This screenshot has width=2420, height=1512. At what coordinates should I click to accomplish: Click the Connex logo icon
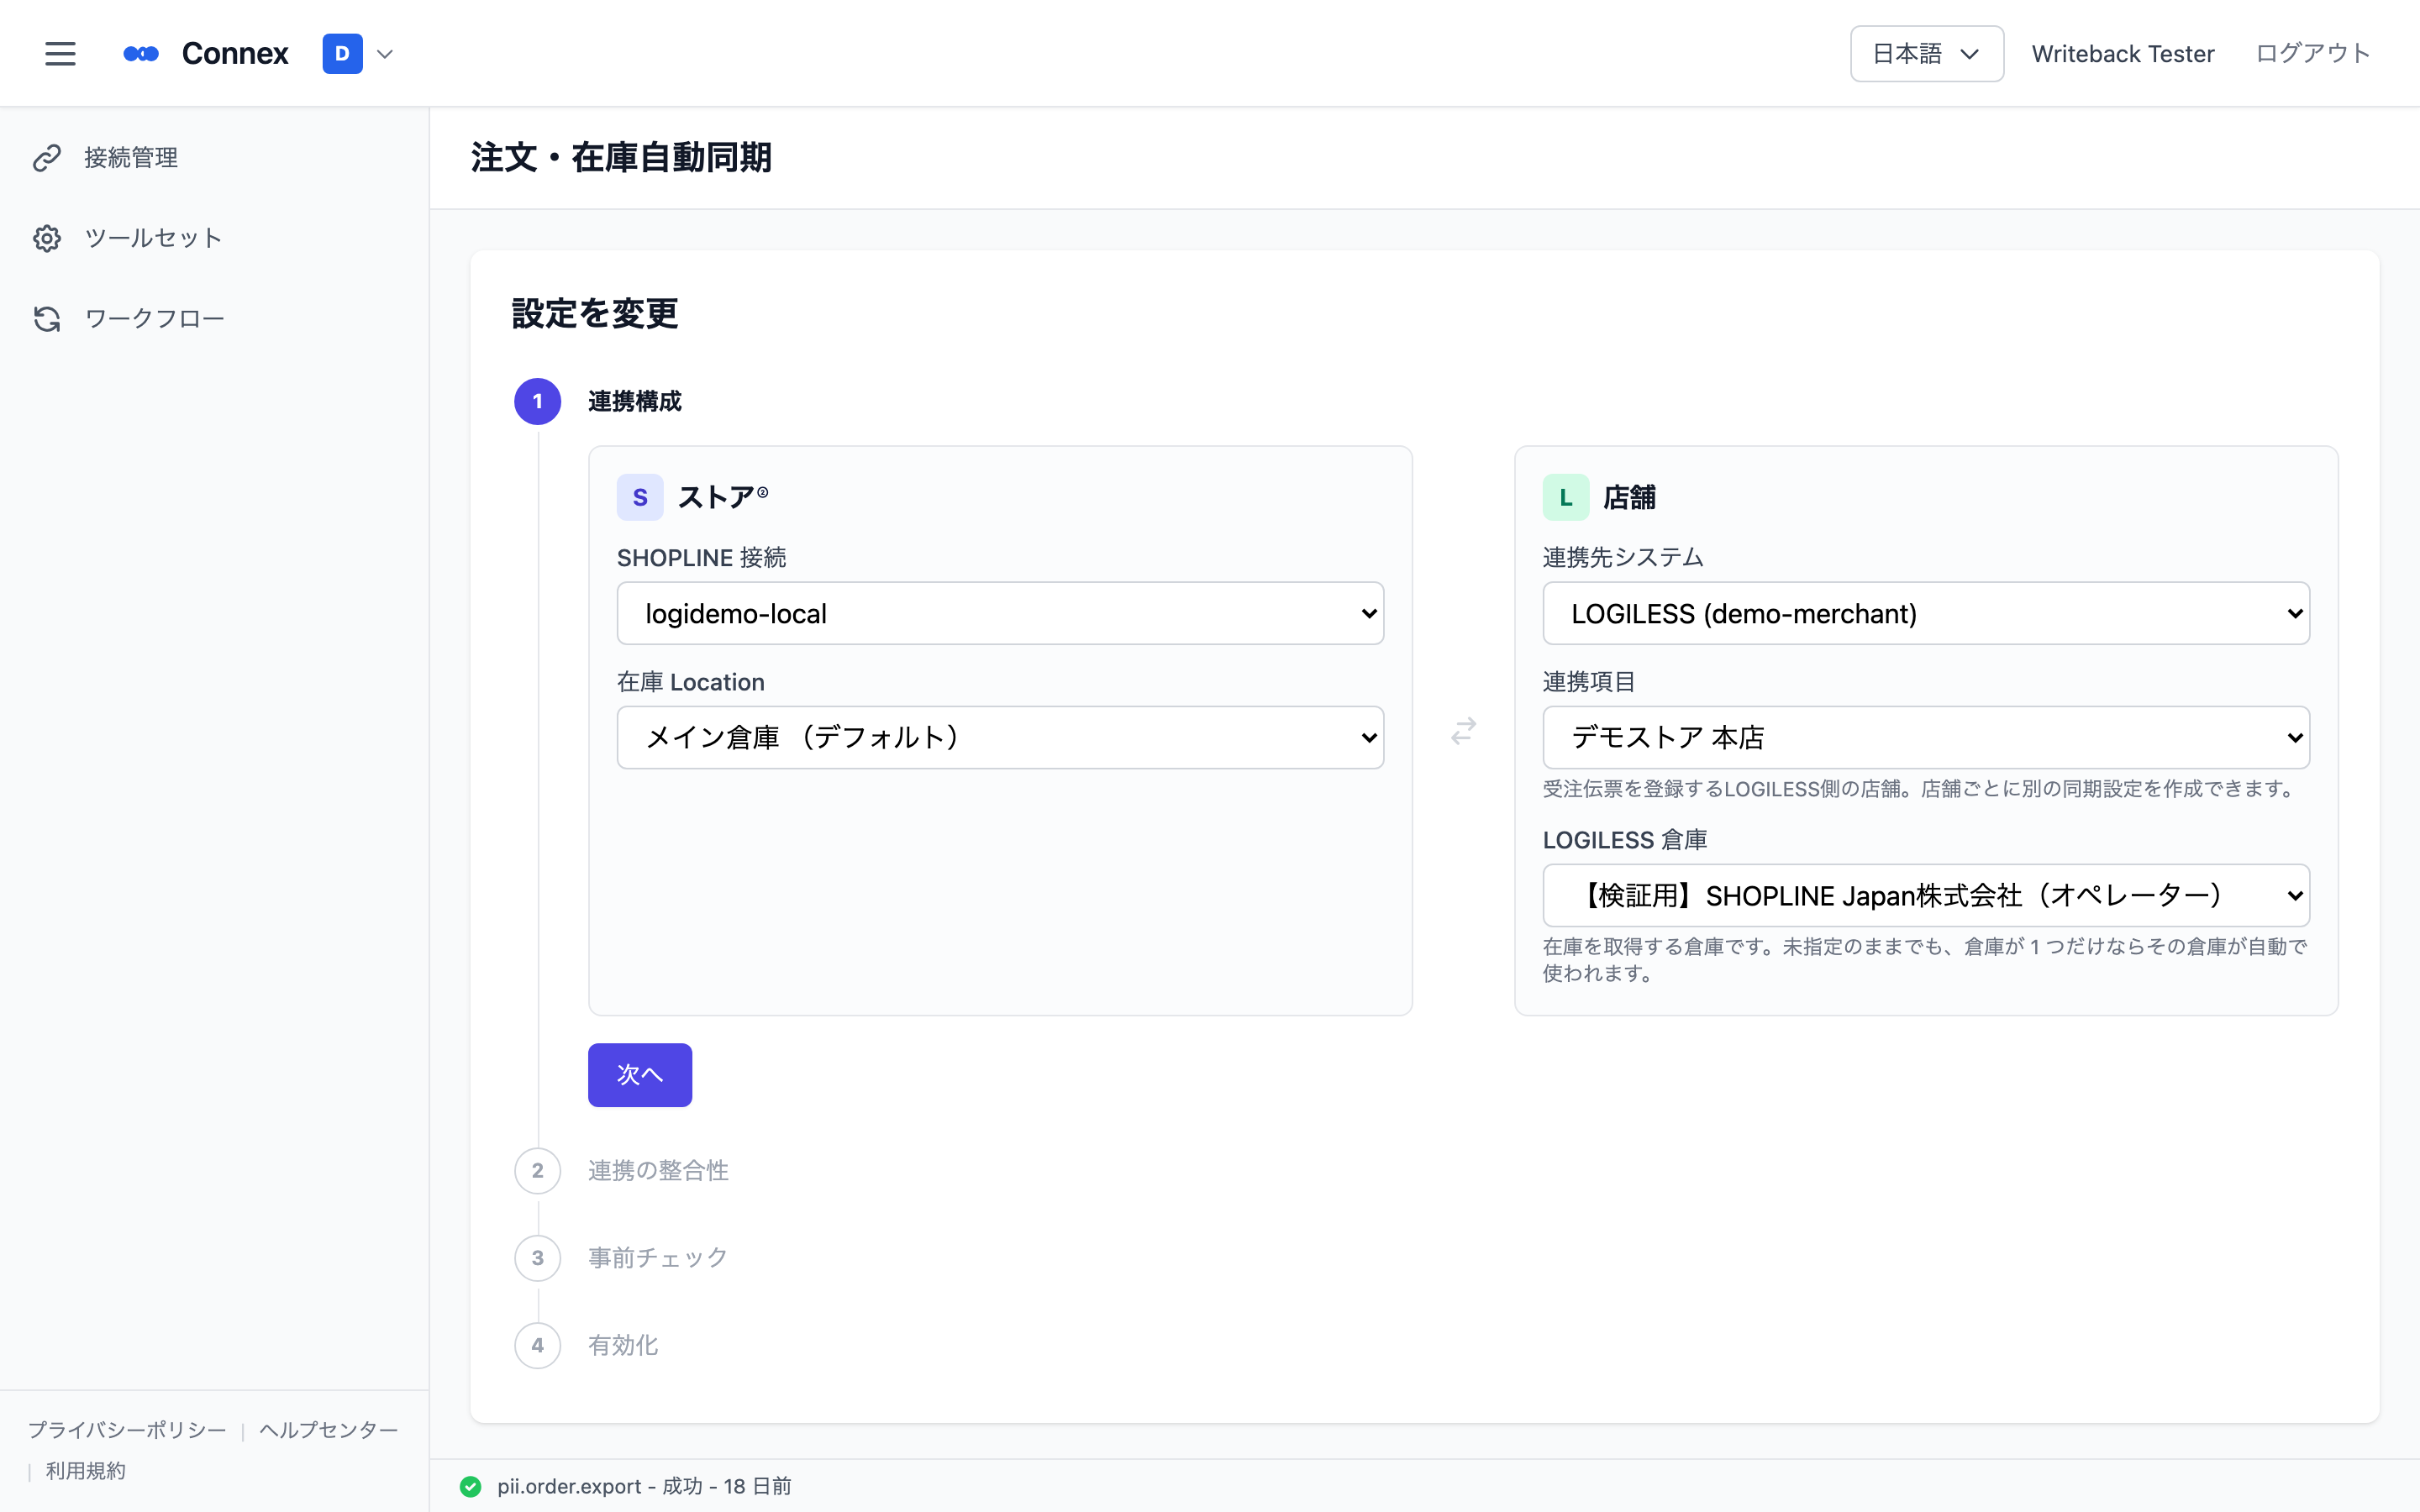click(141, 54)
